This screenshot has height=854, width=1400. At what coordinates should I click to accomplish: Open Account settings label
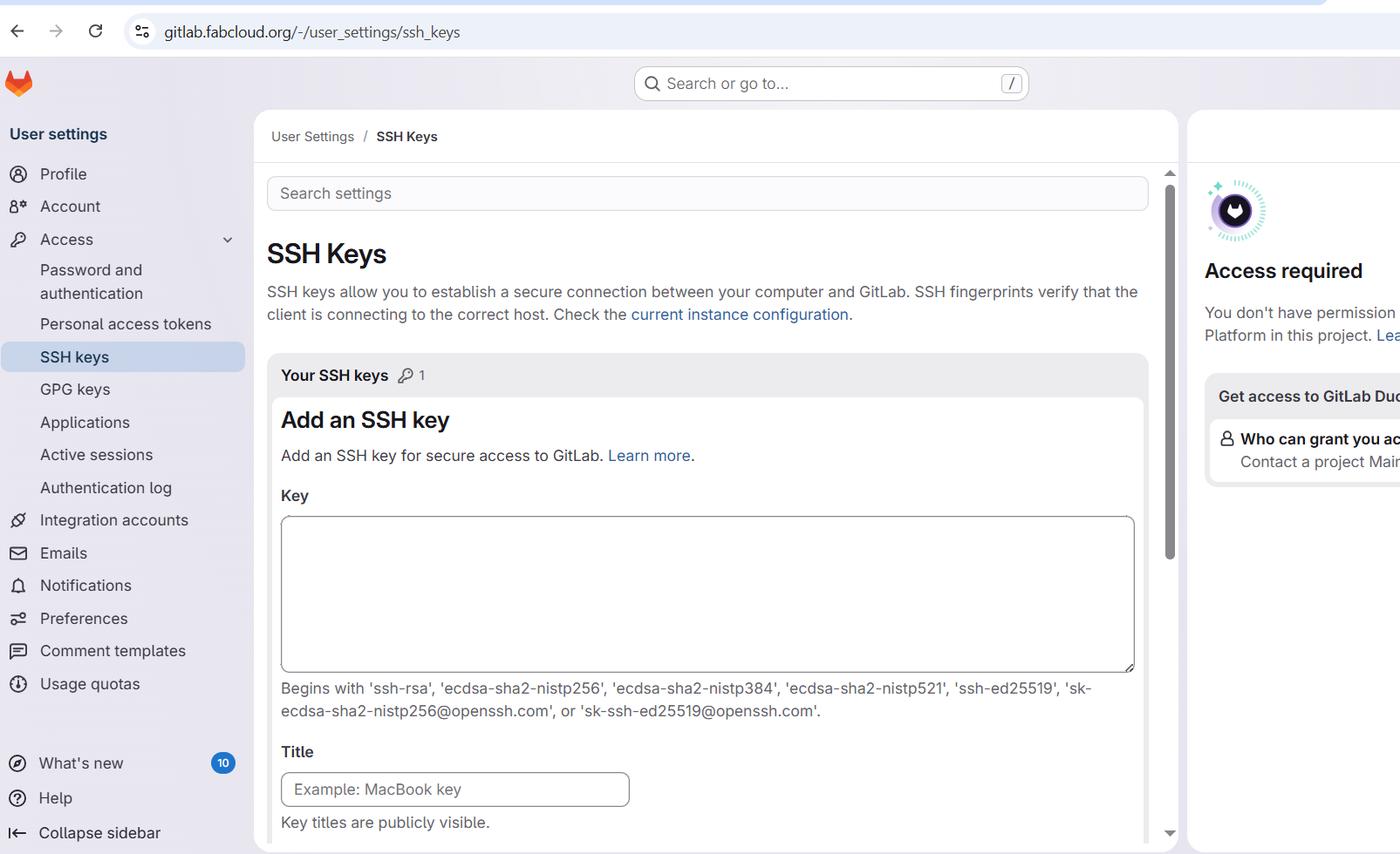tap(70, 206)
